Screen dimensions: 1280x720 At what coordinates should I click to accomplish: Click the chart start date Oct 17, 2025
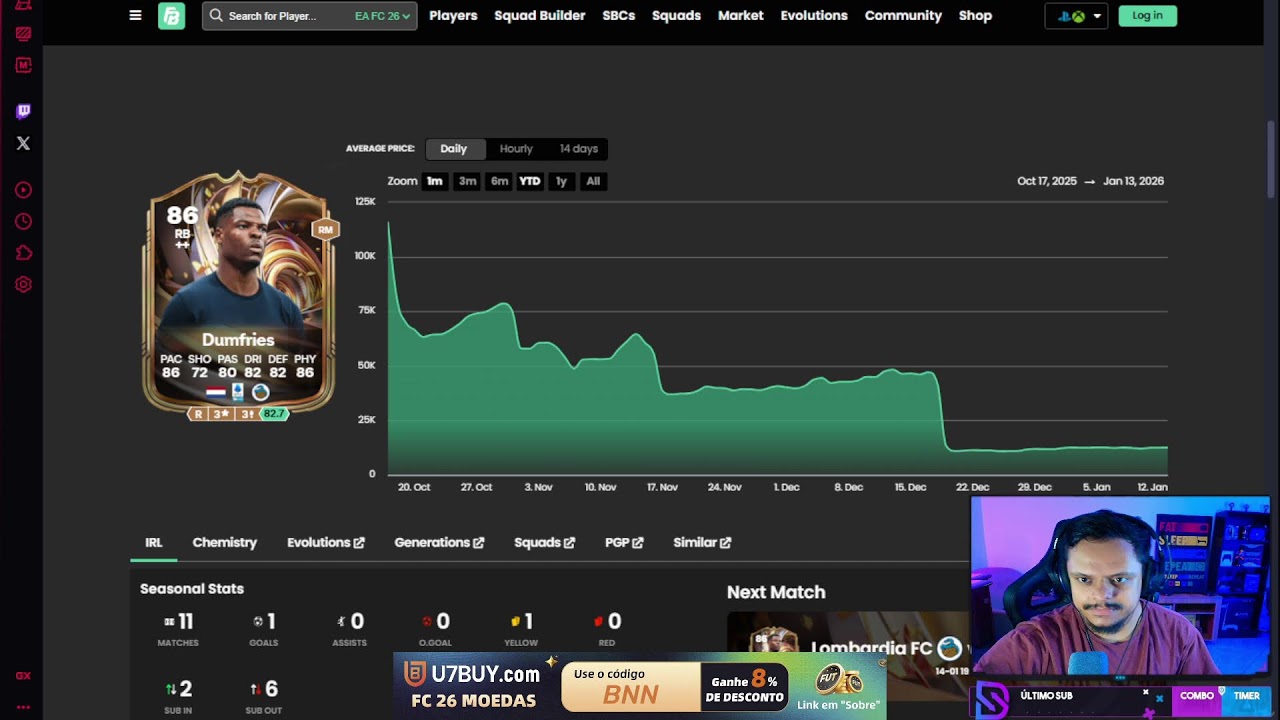(1047, 181)
